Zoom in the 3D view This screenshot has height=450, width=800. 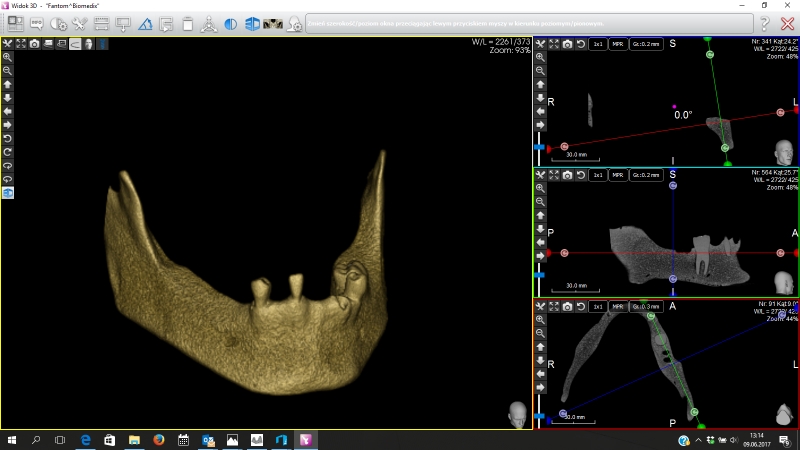[x=8, y=58]
